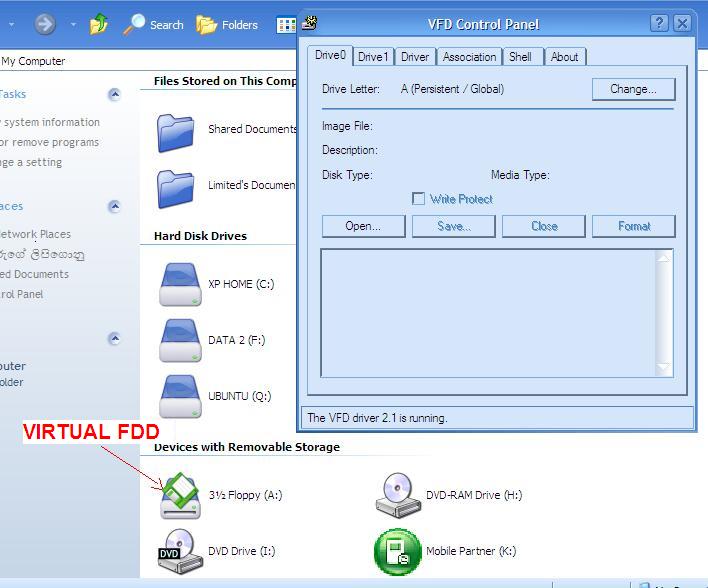The image size is (708, 588).
Task: Click the VFD driver 2.1 is running status
Action: click(x=377, y=418)
